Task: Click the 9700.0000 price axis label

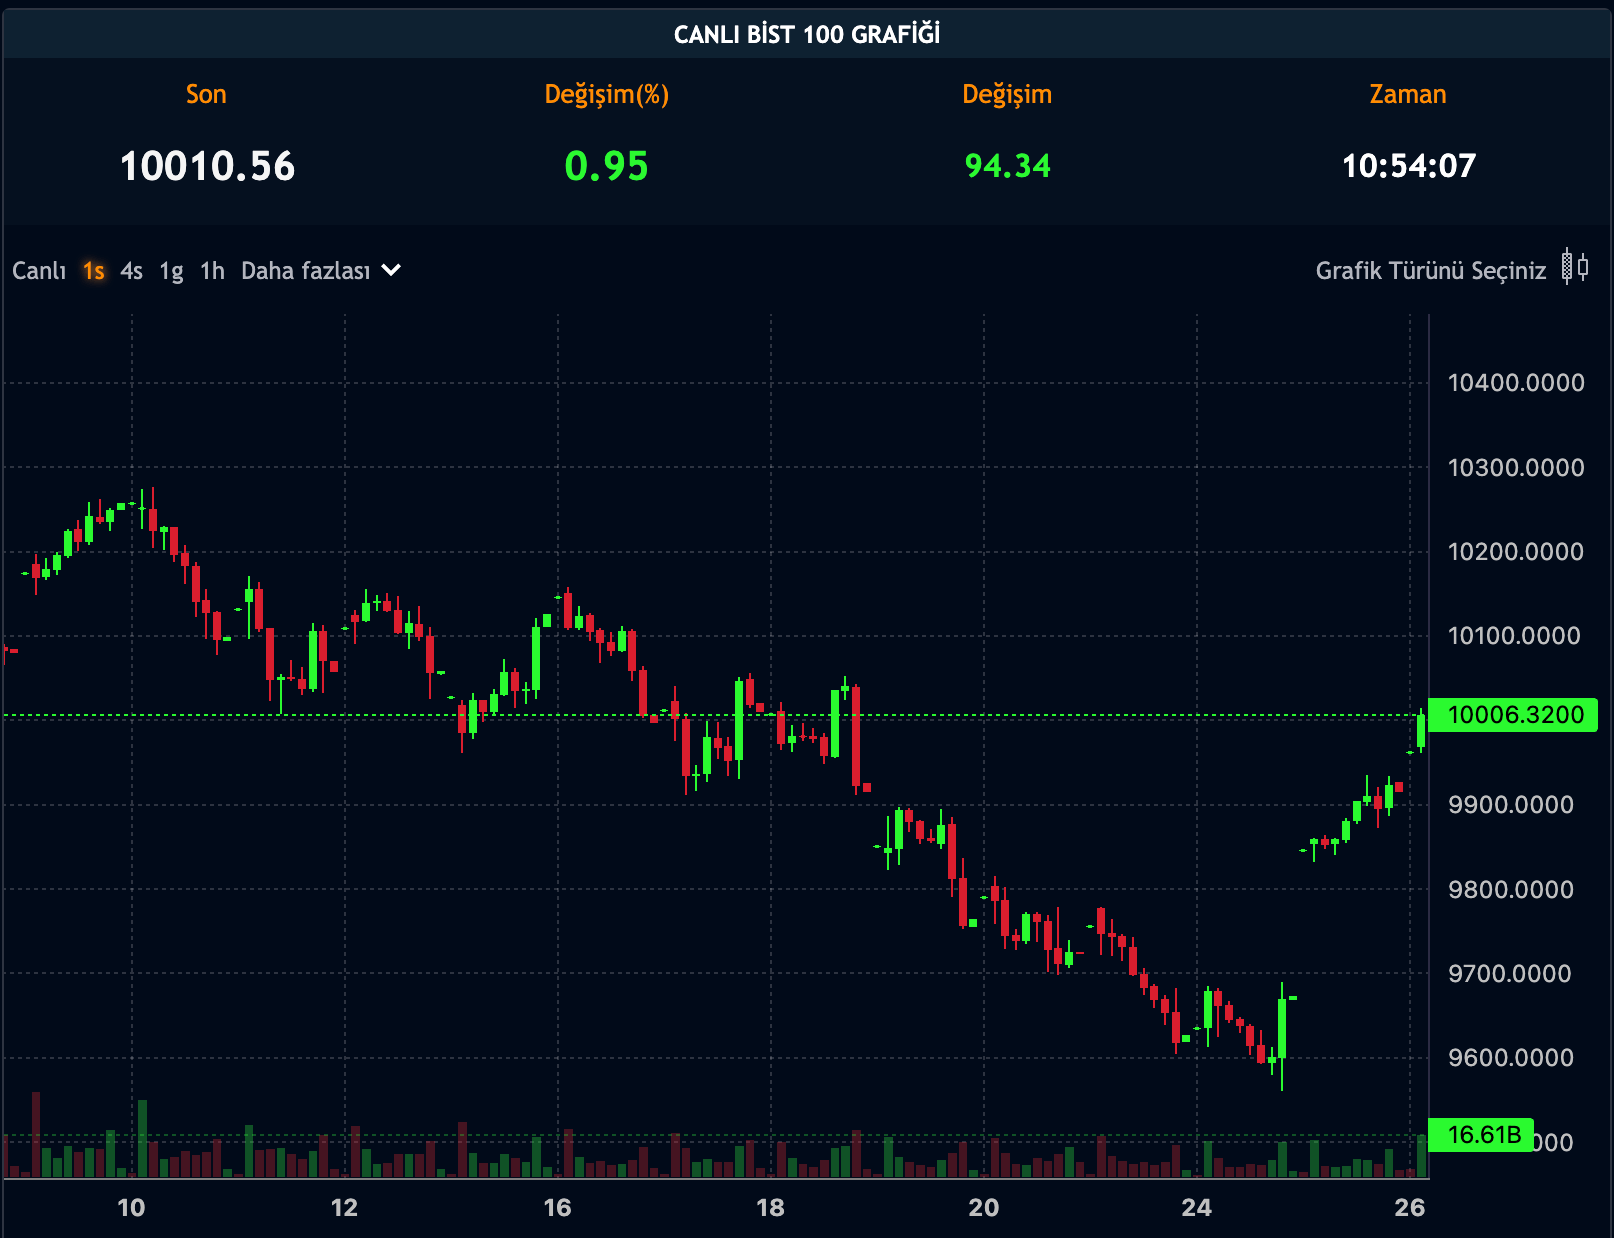Action: (x=1509, y=973)
